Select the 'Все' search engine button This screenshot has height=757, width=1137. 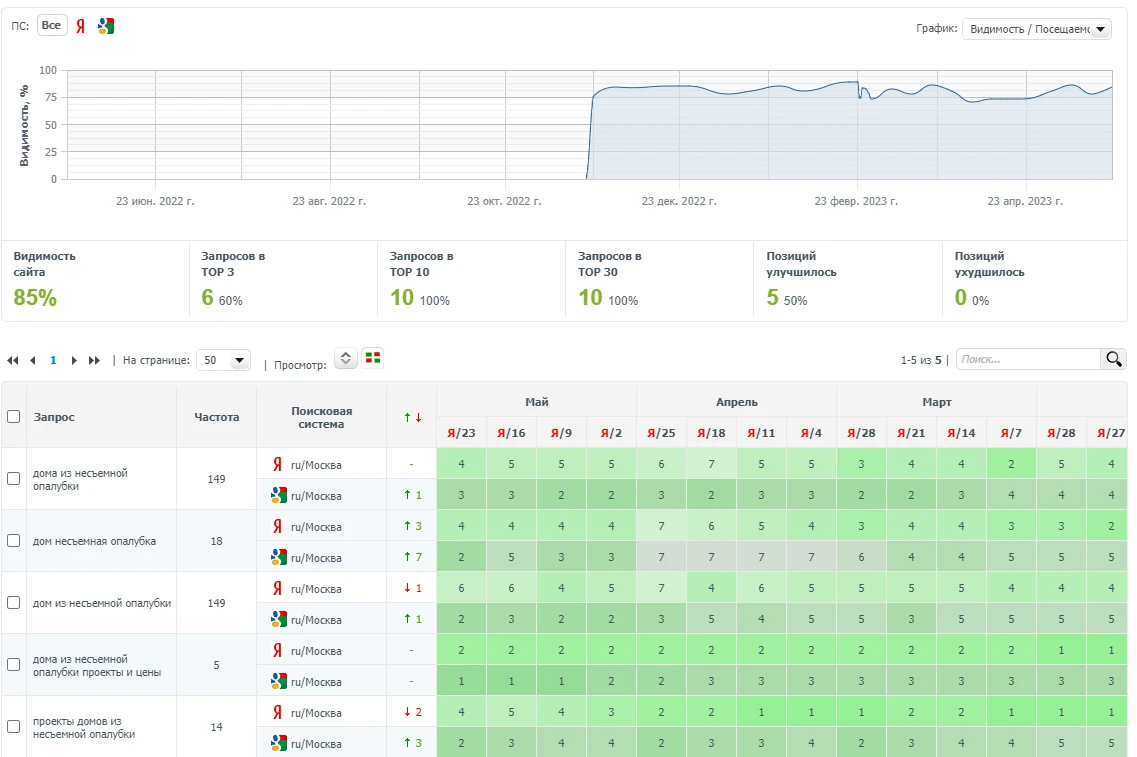pyautogui.click(x=51, y=25)
